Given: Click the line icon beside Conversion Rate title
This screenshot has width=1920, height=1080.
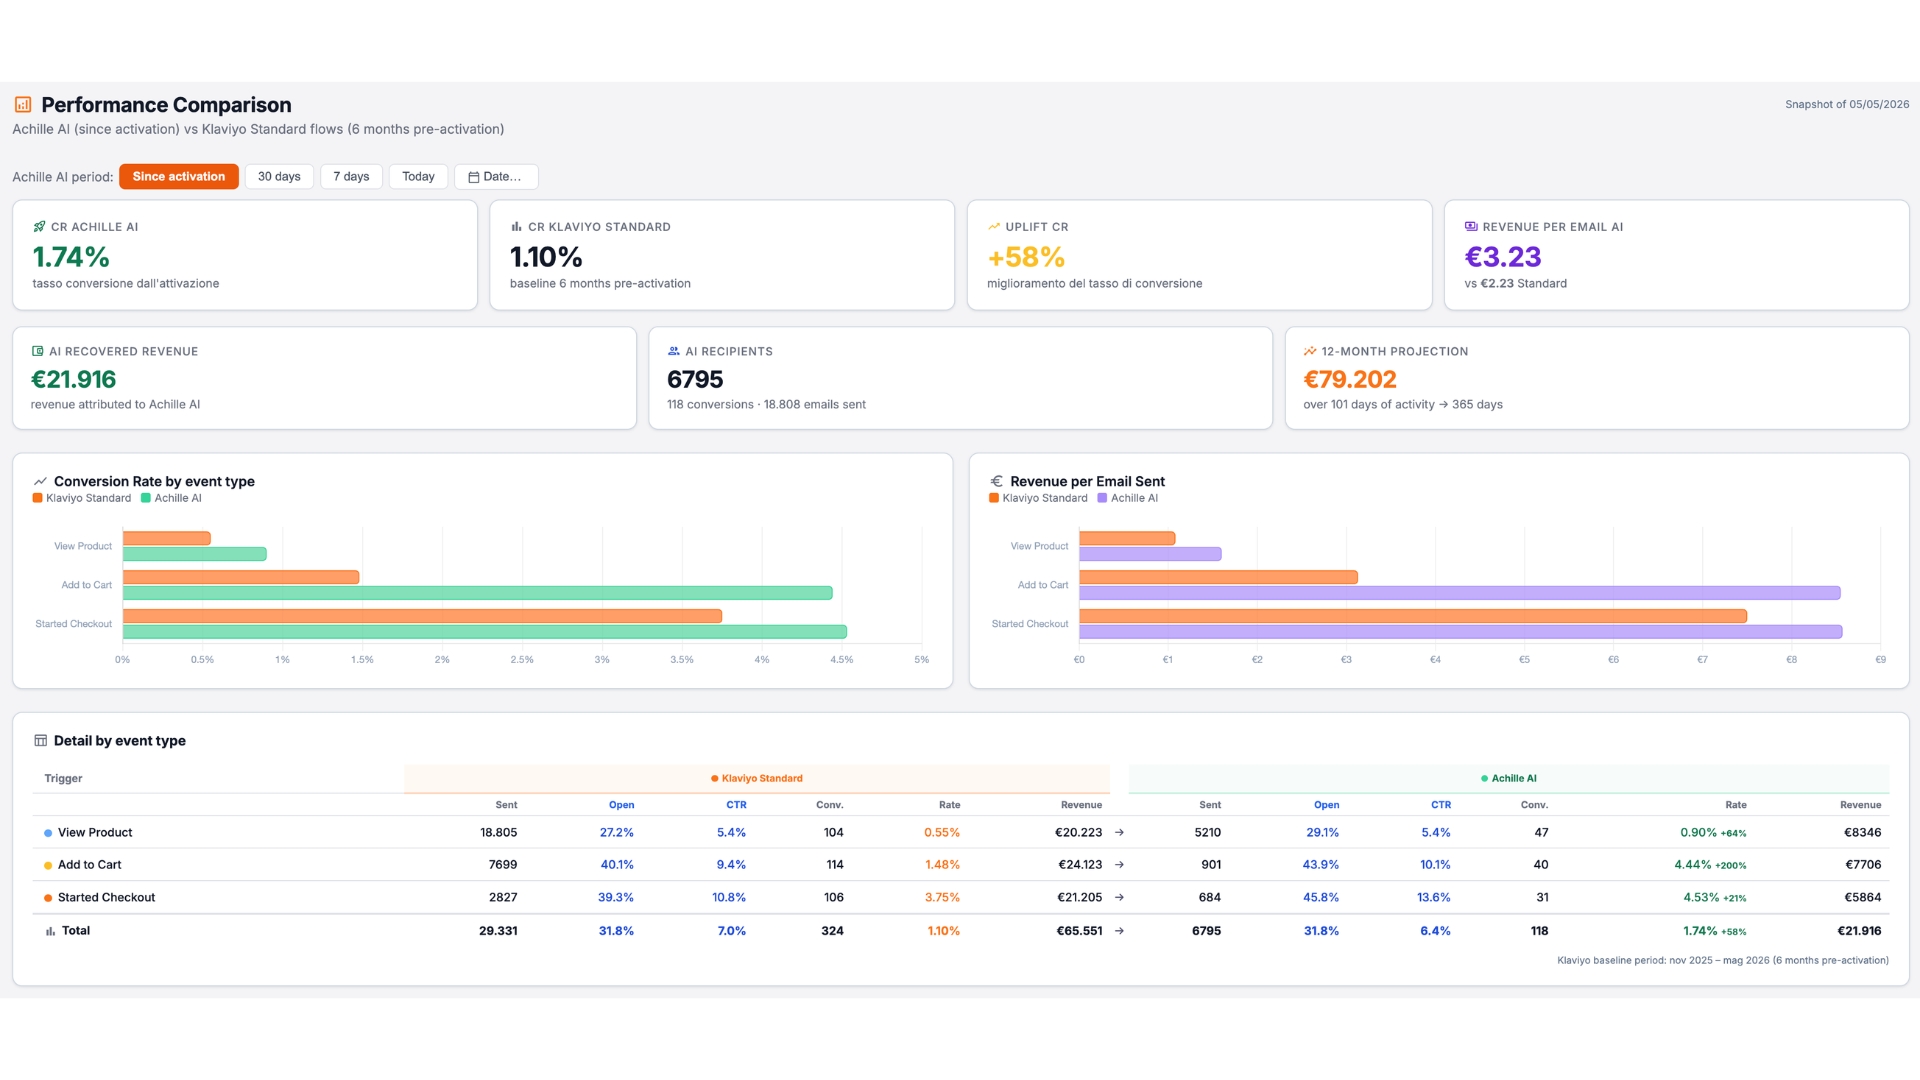Looking at the screenshot, I should 40,481.
